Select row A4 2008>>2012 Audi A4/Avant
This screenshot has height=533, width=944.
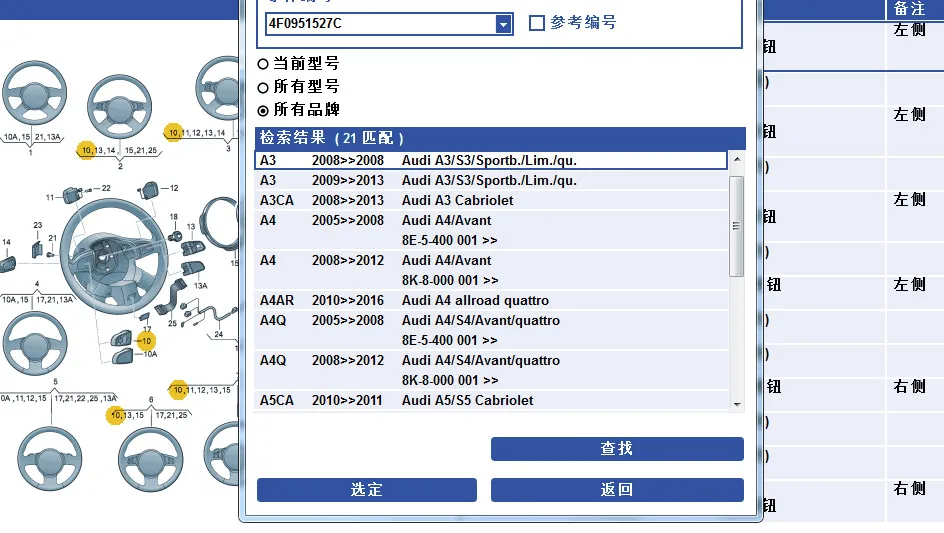pos(491,270)
